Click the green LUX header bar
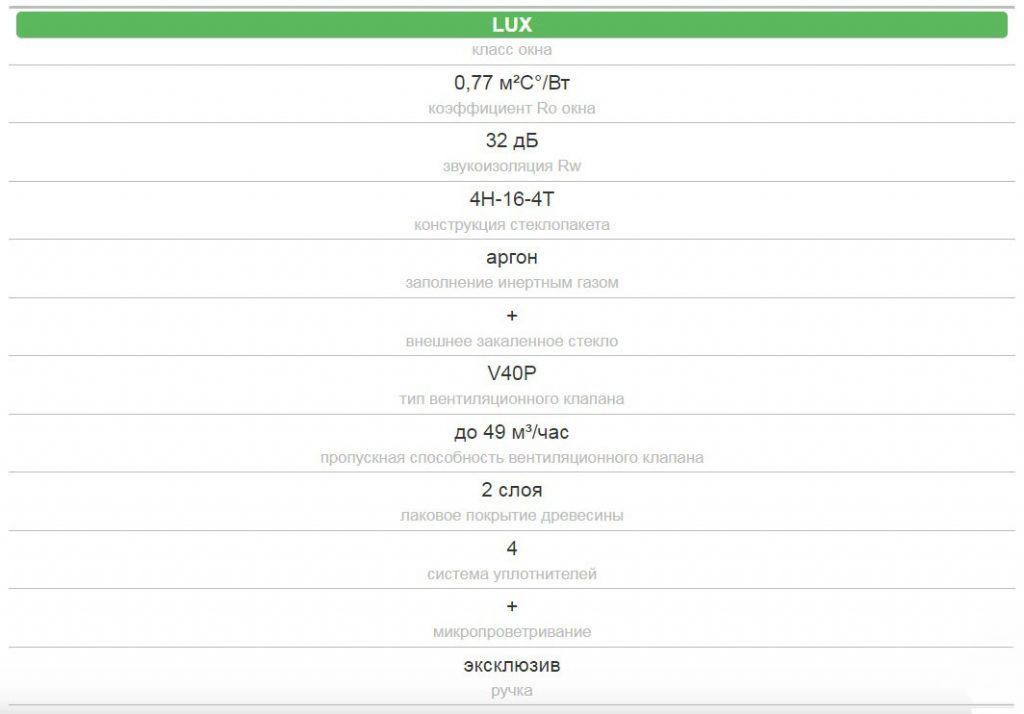1024x714 pixels. [512, 25]
